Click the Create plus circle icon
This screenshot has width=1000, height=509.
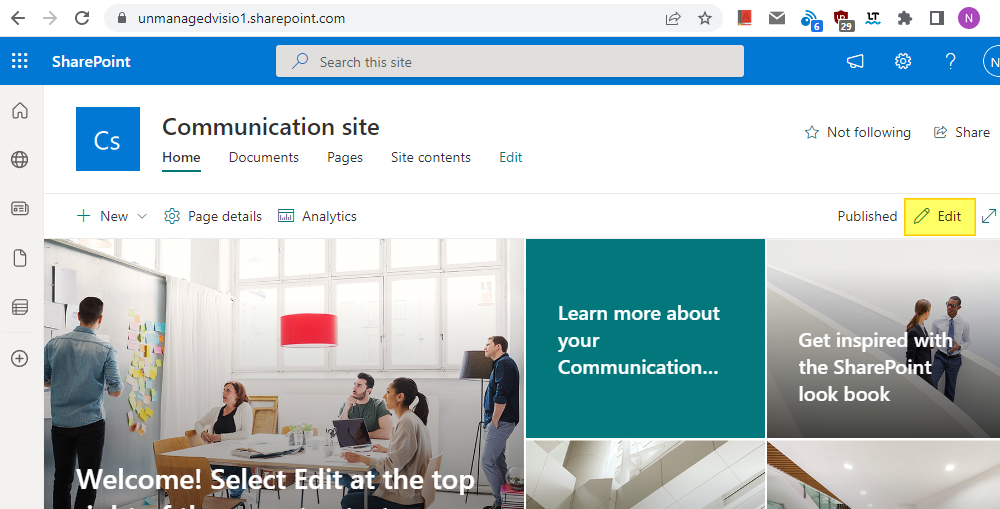pyautogui.click(x=20, y=358)
